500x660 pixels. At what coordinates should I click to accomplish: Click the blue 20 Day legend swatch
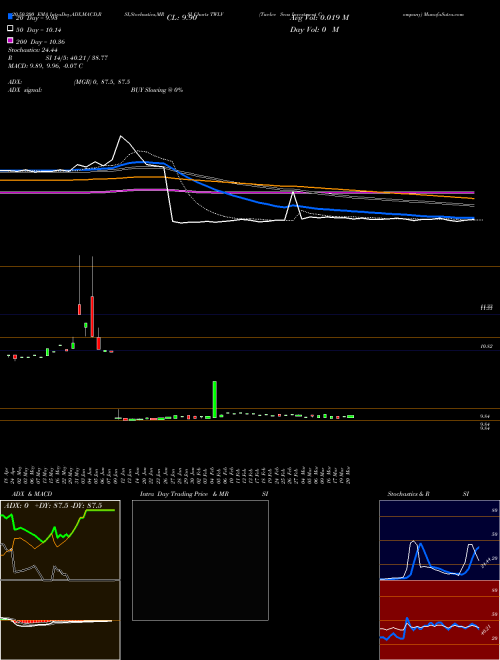click(11, 17)
